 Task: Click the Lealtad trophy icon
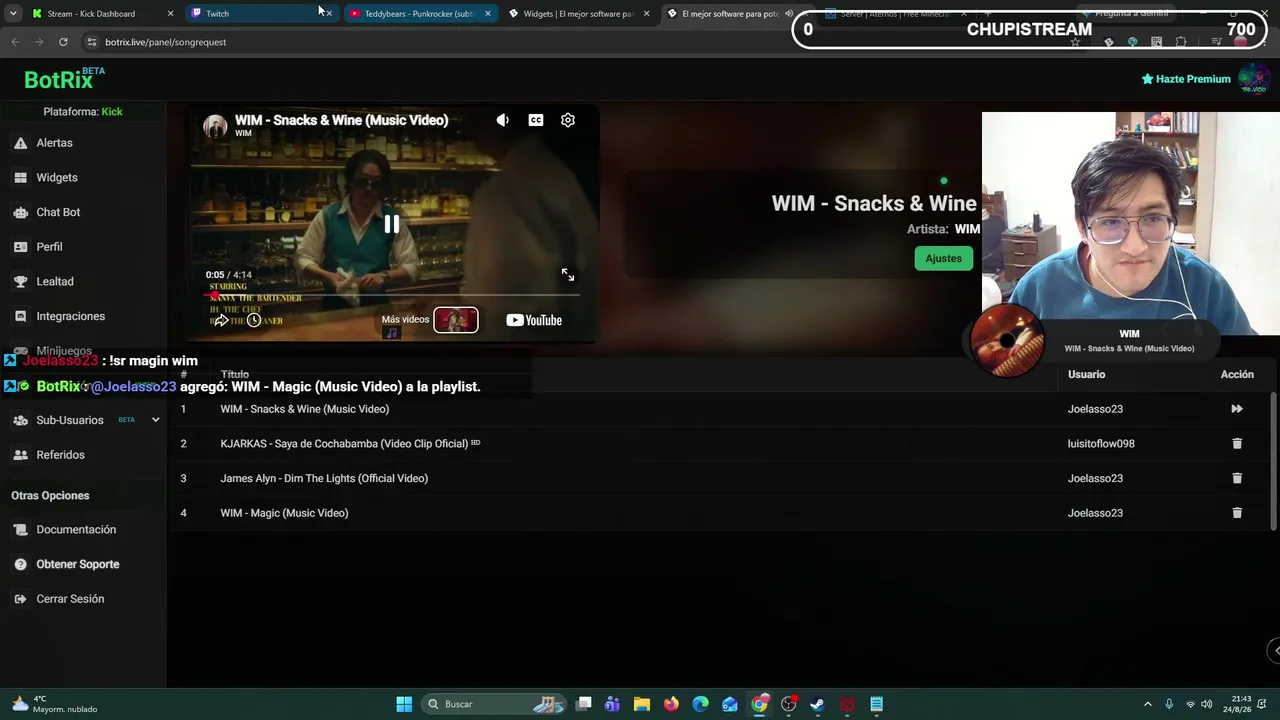pos(20,282)
